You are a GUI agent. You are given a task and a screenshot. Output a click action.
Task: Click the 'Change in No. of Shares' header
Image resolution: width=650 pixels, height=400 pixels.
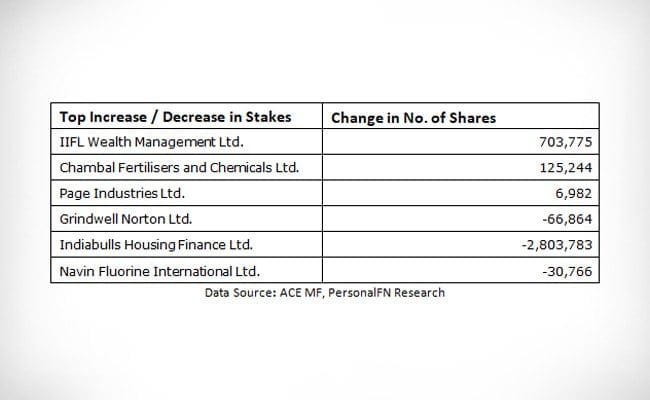[x=413, y=117]
